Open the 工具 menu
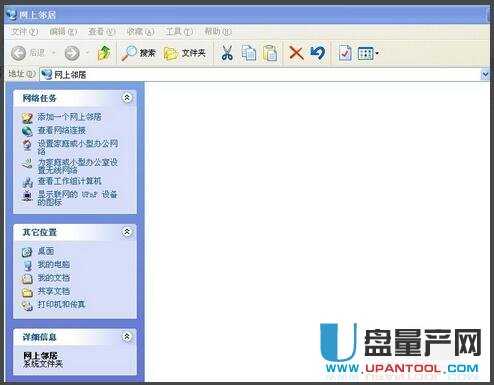Viewport: 494px width, 385px height. 179,32
